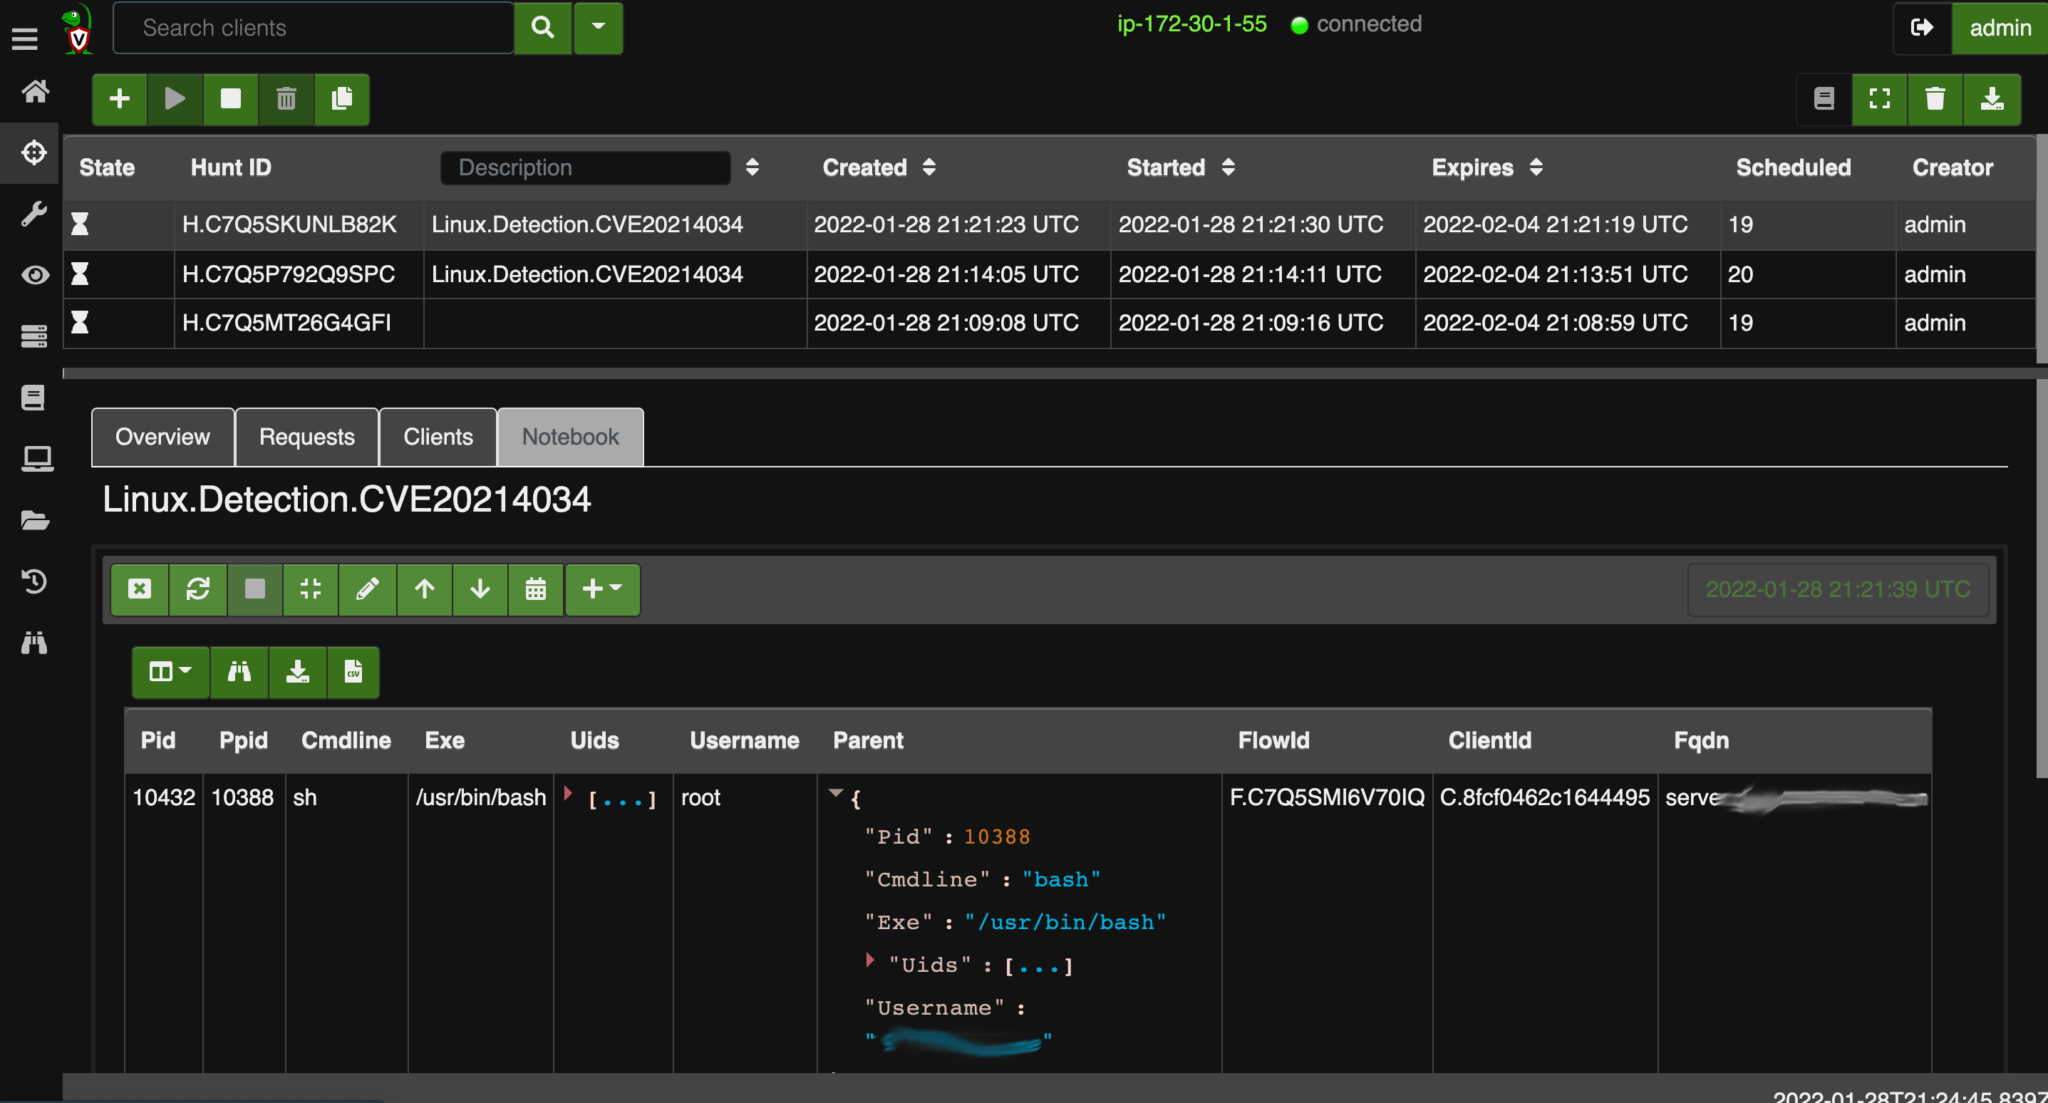This screenshot has width=2048, height=1103.
Task: Click the binoculars filter icon in table toolbar
Action: pos(239,672)
